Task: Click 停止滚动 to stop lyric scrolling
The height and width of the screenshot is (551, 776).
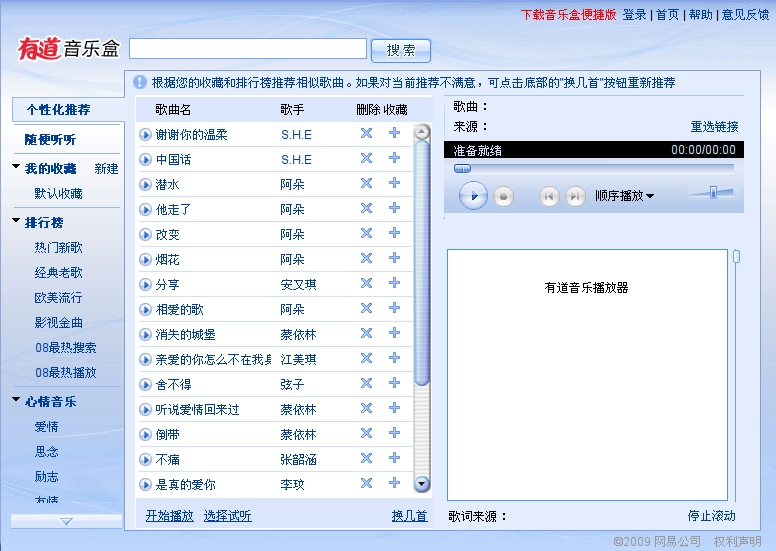Action: 712,516
